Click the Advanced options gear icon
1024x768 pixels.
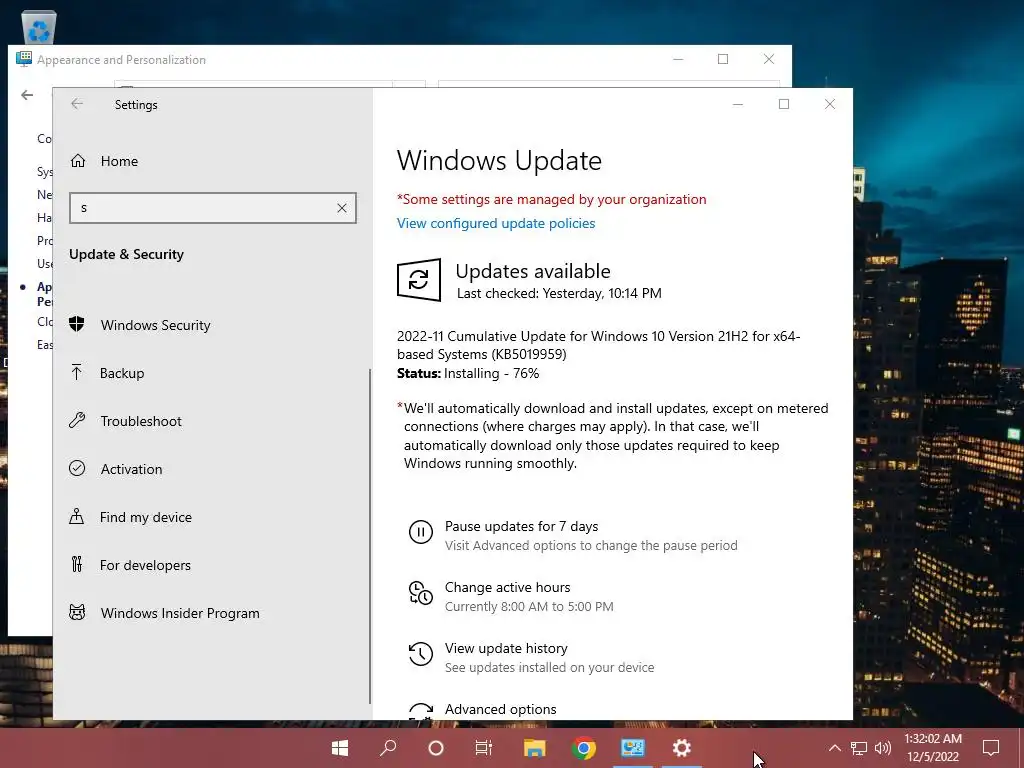click(421, 711)
